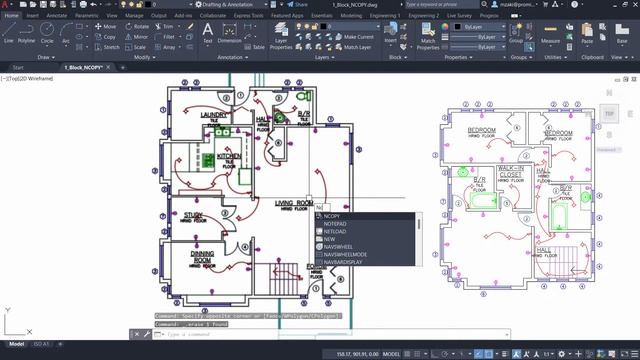Open the Drafting & Annotation workspace dropdown
The height and width of the screenshot is (360, 640).
tap(231, 4)
